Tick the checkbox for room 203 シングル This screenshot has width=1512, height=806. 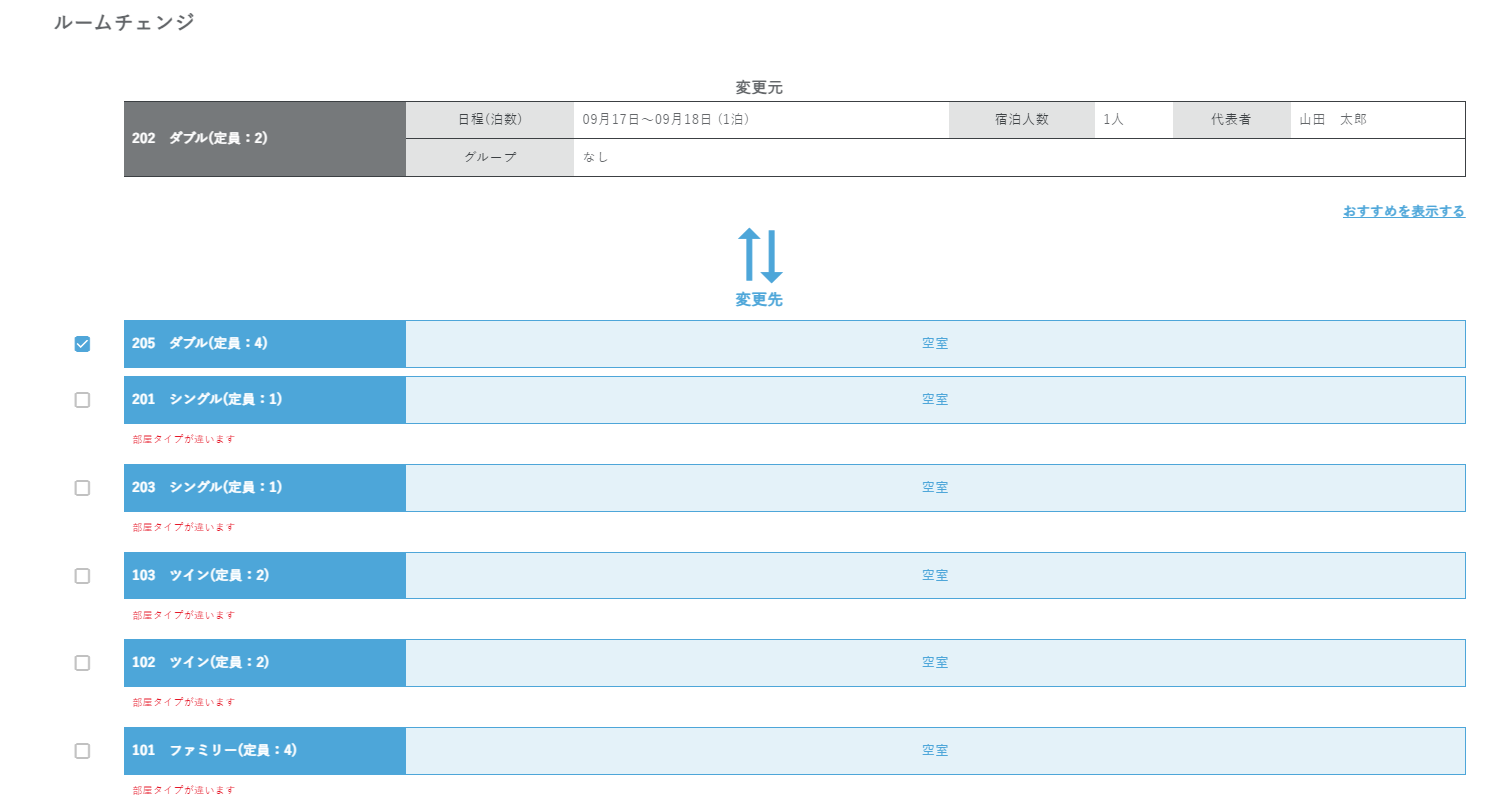(x=82, y=488)
